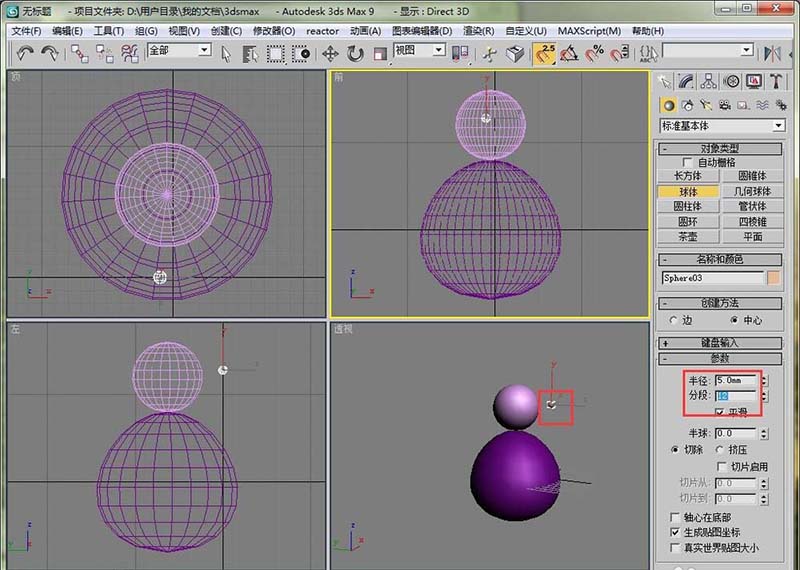Select the 中心 creation method radio
Screen dimensions: 800x570
click(x=734, y=320)
